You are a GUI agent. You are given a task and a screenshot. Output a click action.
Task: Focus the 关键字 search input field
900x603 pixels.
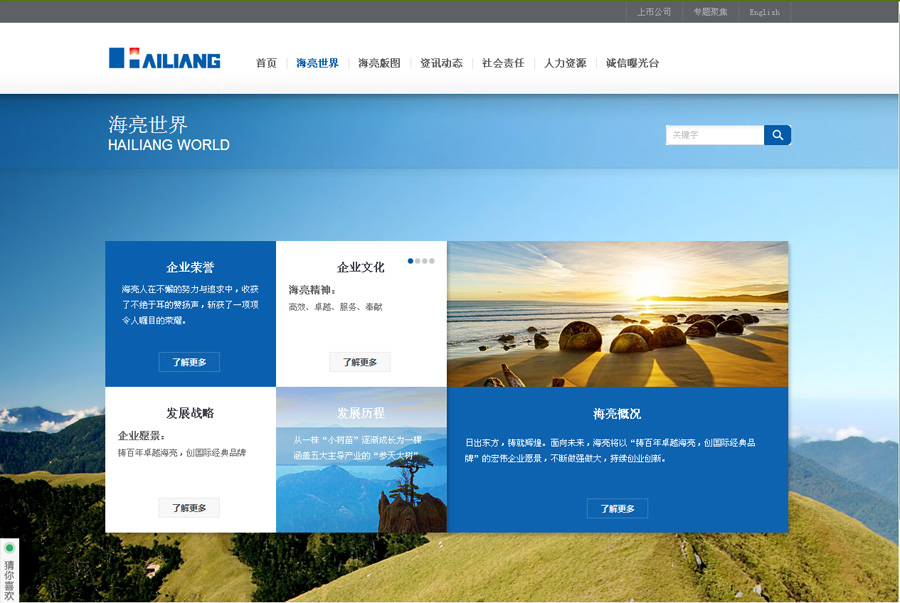click(715, 135)
